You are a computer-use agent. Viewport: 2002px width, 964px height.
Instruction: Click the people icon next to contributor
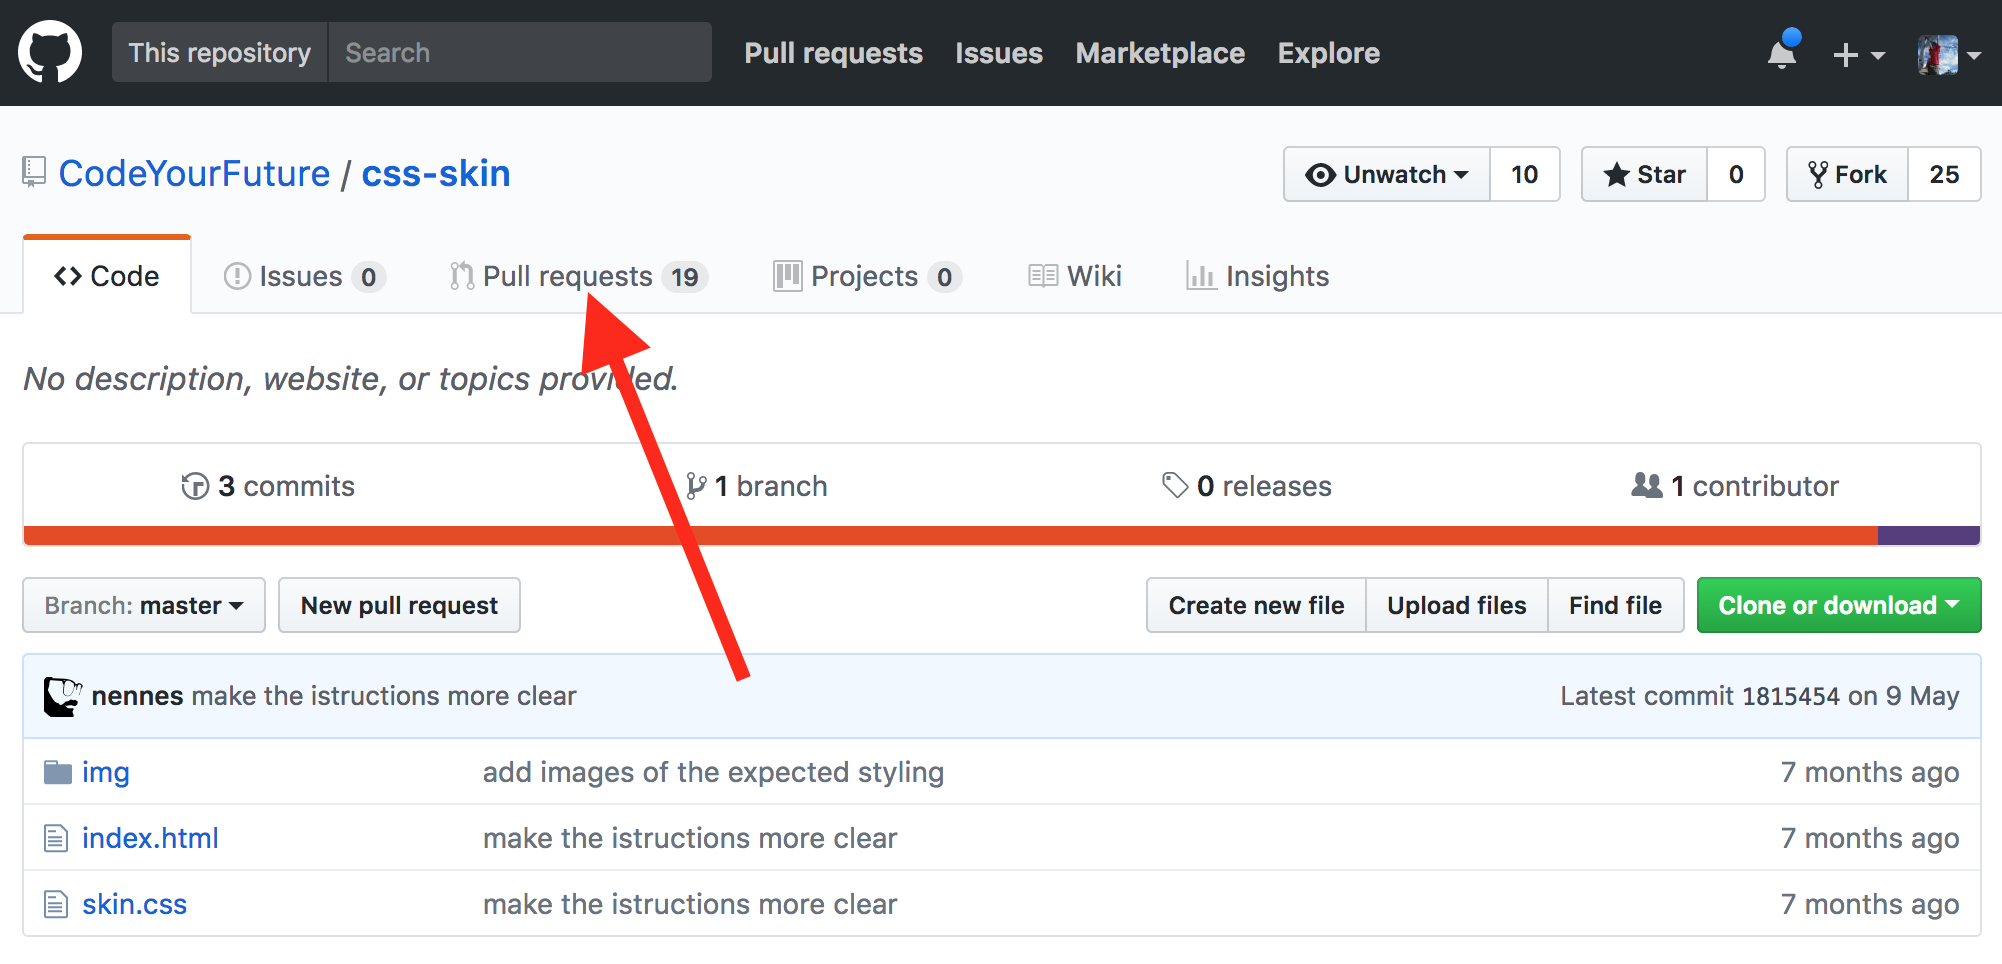pyautogui.click(x=1647, y=485)
